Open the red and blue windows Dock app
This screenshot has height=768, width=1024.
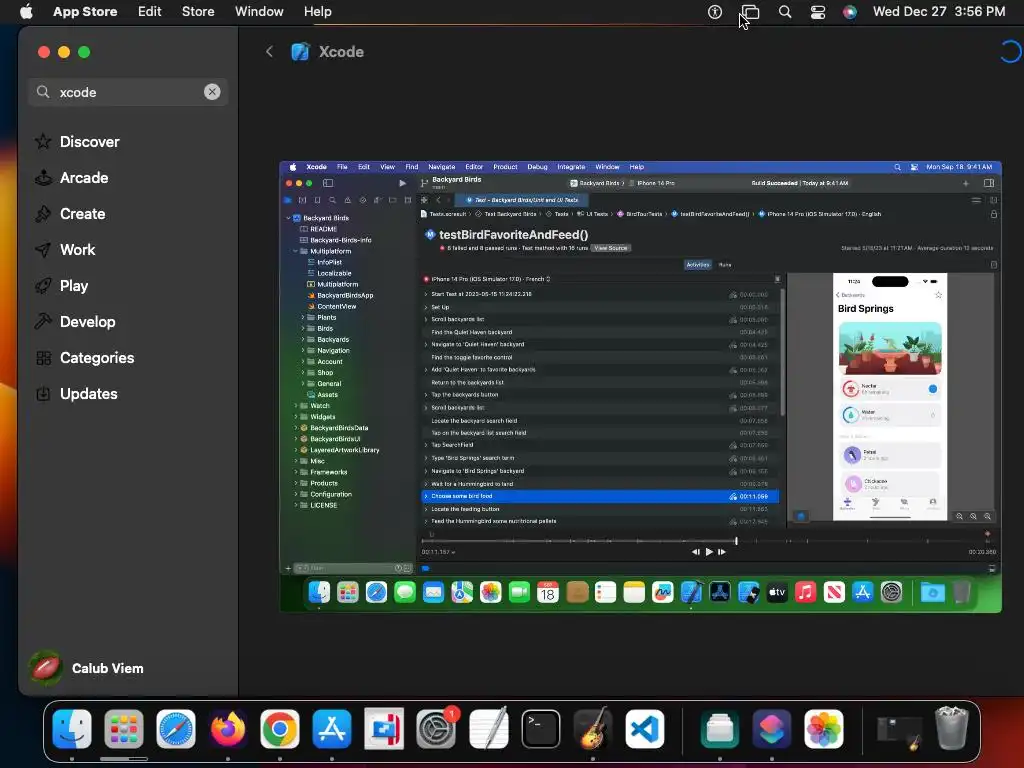click(x=384, y=729)
